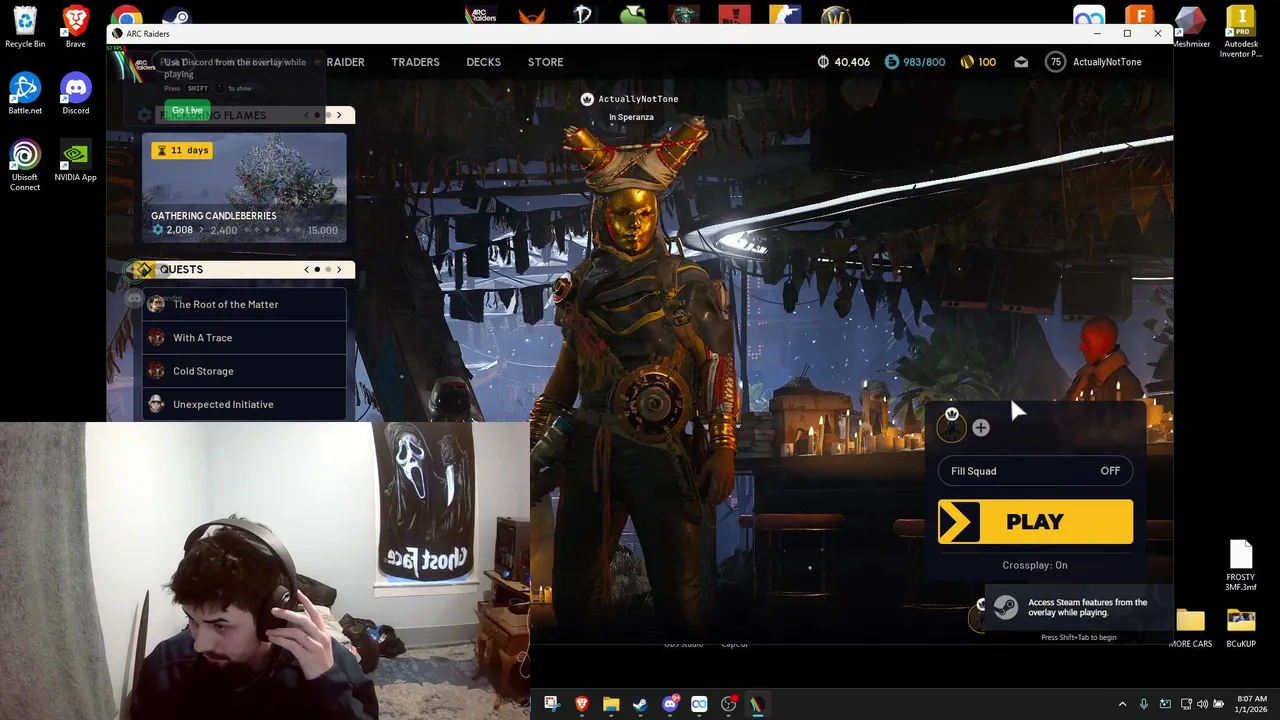Open quest Cold Storage
The height and width of the screenshot is (720, 1280).
point(245,371)
